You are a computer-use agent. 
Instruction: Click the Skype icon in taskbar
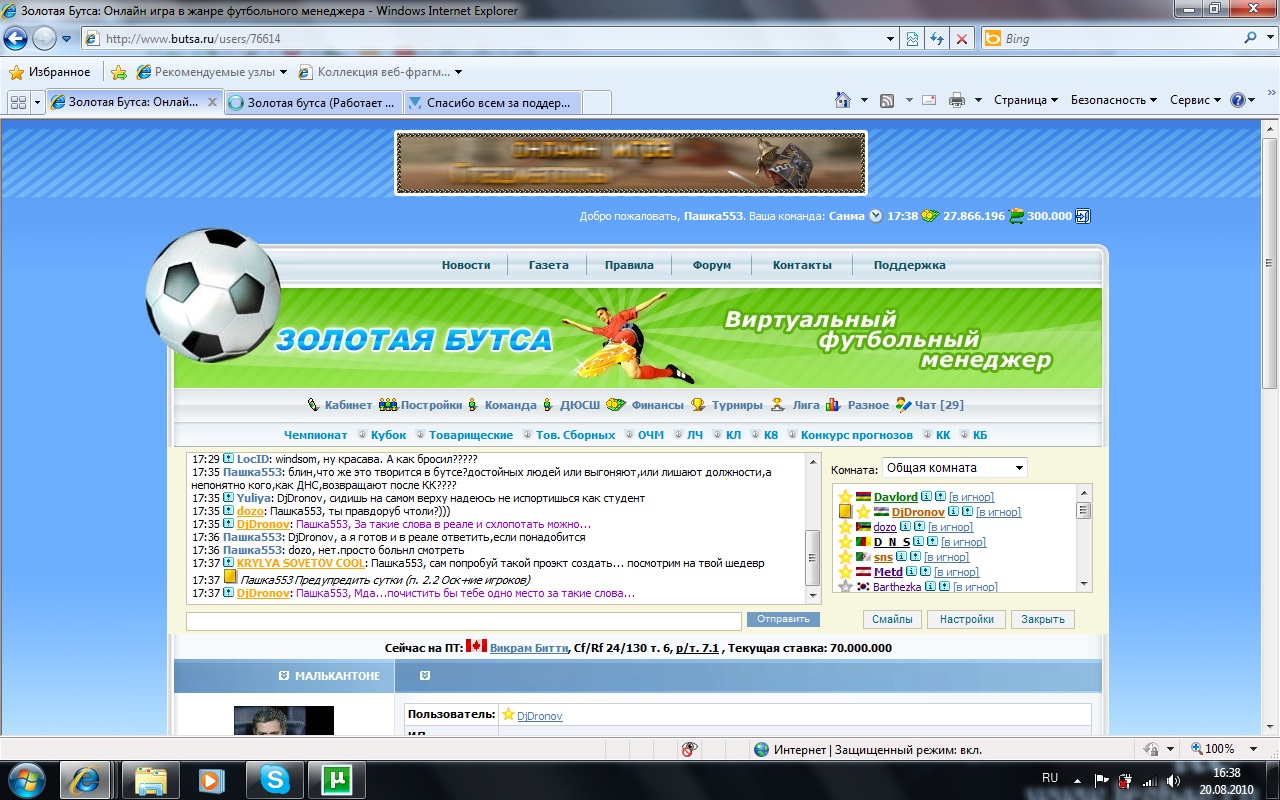(275, 779)
